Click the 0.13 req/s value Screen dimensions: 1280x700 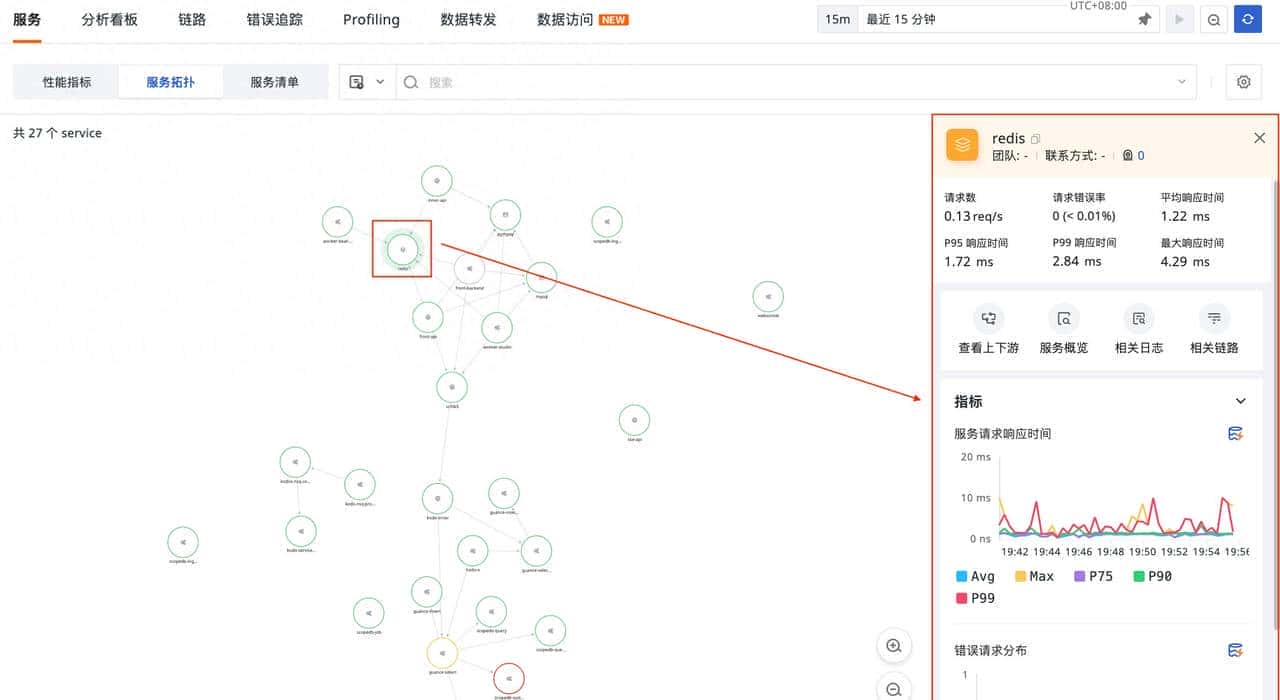point(974,216)
